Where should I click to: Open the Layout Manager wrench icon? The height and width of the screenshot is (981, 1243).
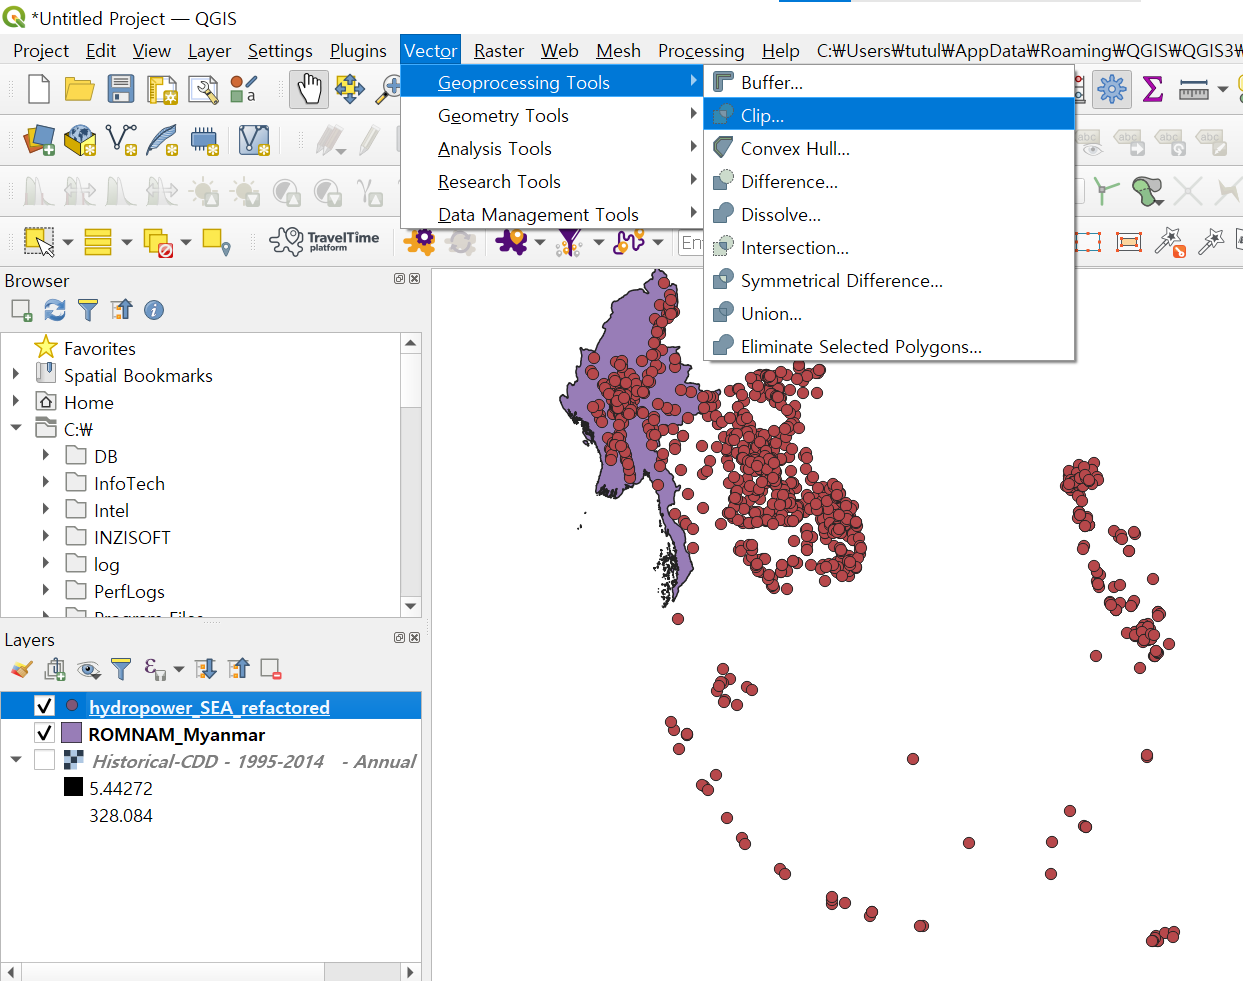(x=203, y=90)
